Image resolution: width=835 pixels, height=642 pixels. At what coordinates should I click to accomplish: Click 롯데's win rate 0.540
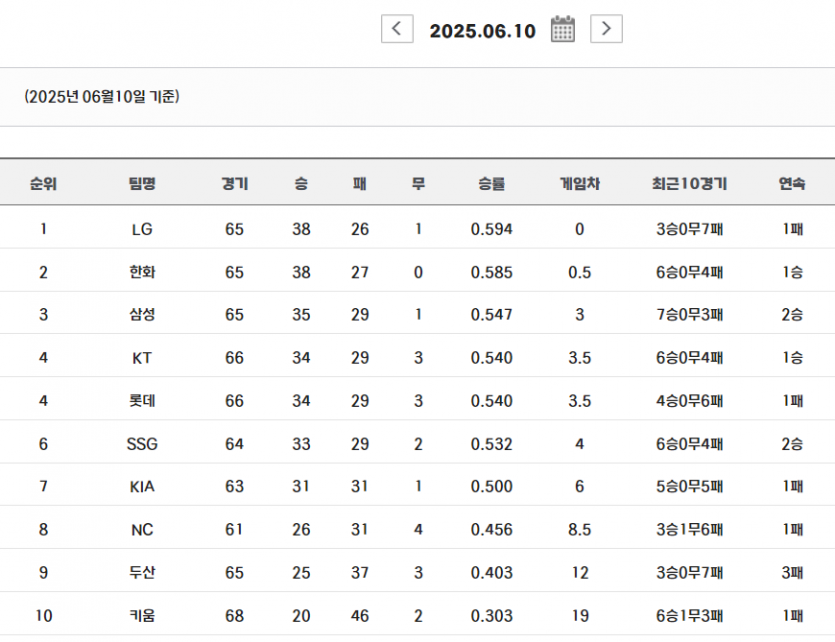(492, 401)
